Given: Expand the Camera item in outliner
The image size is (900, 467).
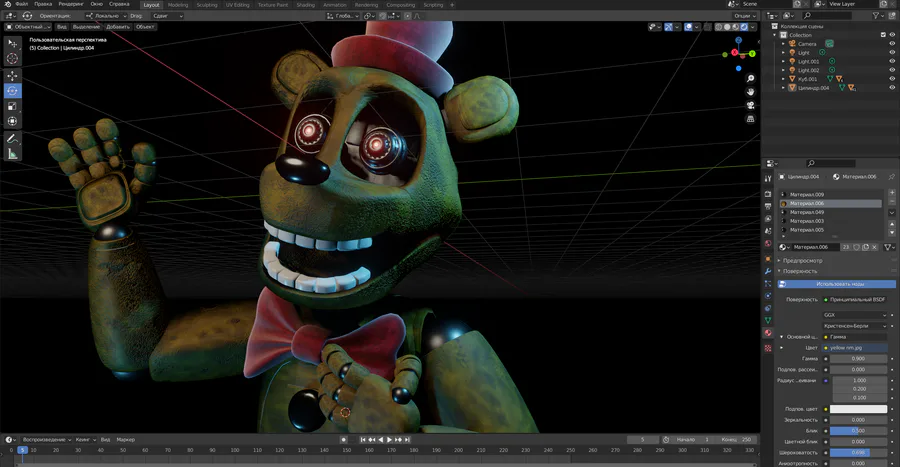Looking at the screenshot, I should (783, 44).
